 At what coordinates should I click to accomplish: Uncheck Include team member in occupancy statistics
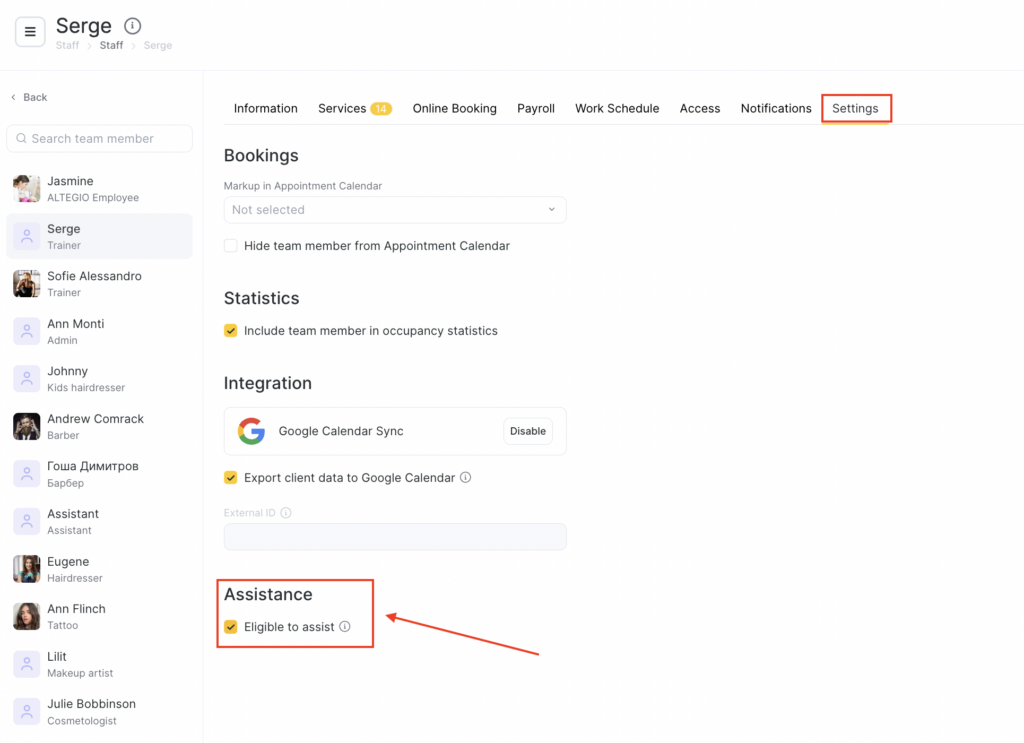coord(231,331)
